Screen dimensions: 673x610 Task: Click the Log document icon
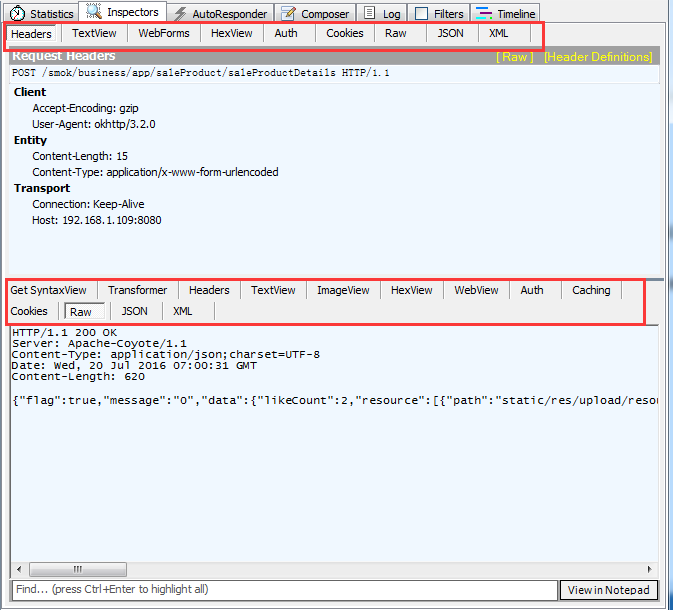coord(370,13)
